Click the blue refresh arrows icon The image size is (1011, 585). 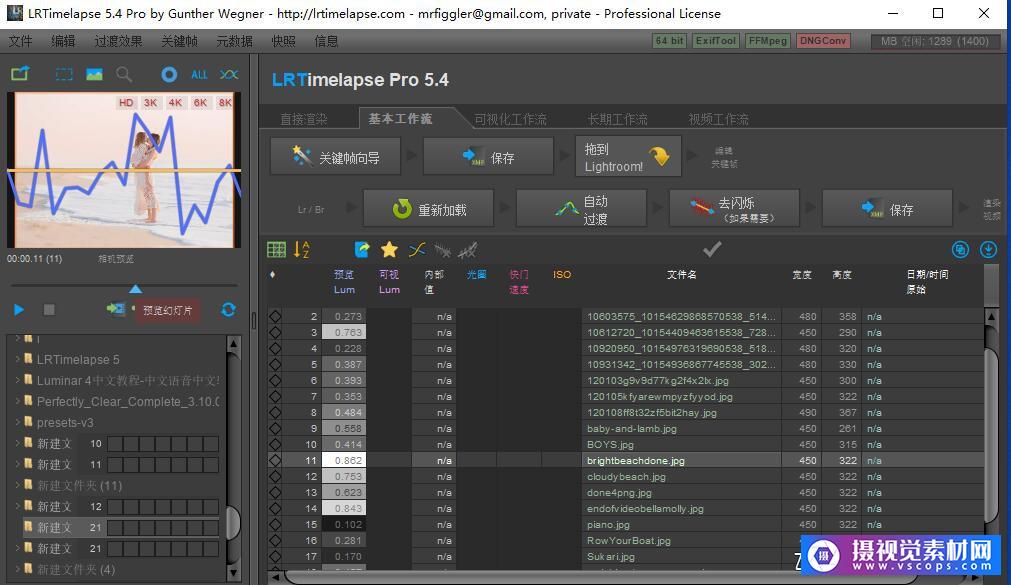coord(228,310)
